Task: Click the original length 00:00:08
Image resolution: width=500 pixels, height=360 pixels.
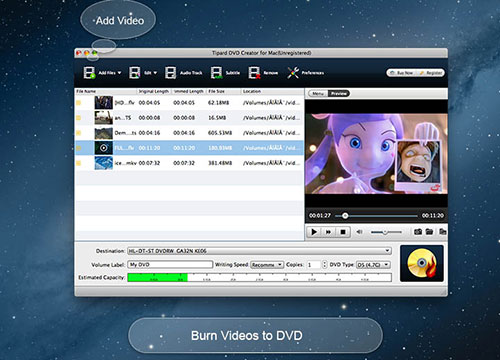Action: 149,118
